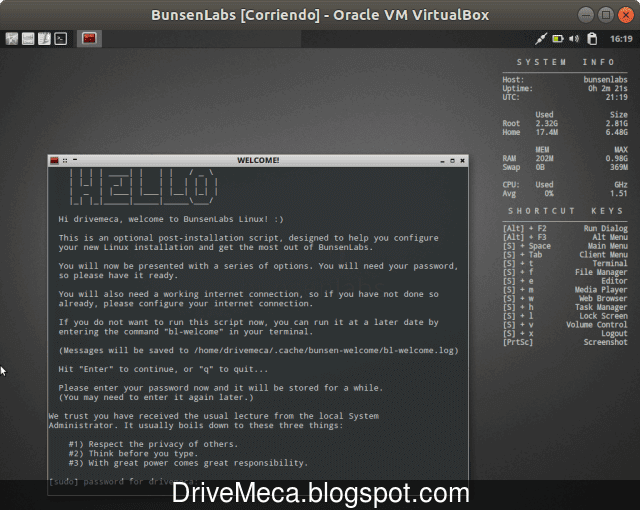The height and width of the screenshot is (510, 640).
Task: Click the 'Volume Control' shortcut entry
Action: 596,325
